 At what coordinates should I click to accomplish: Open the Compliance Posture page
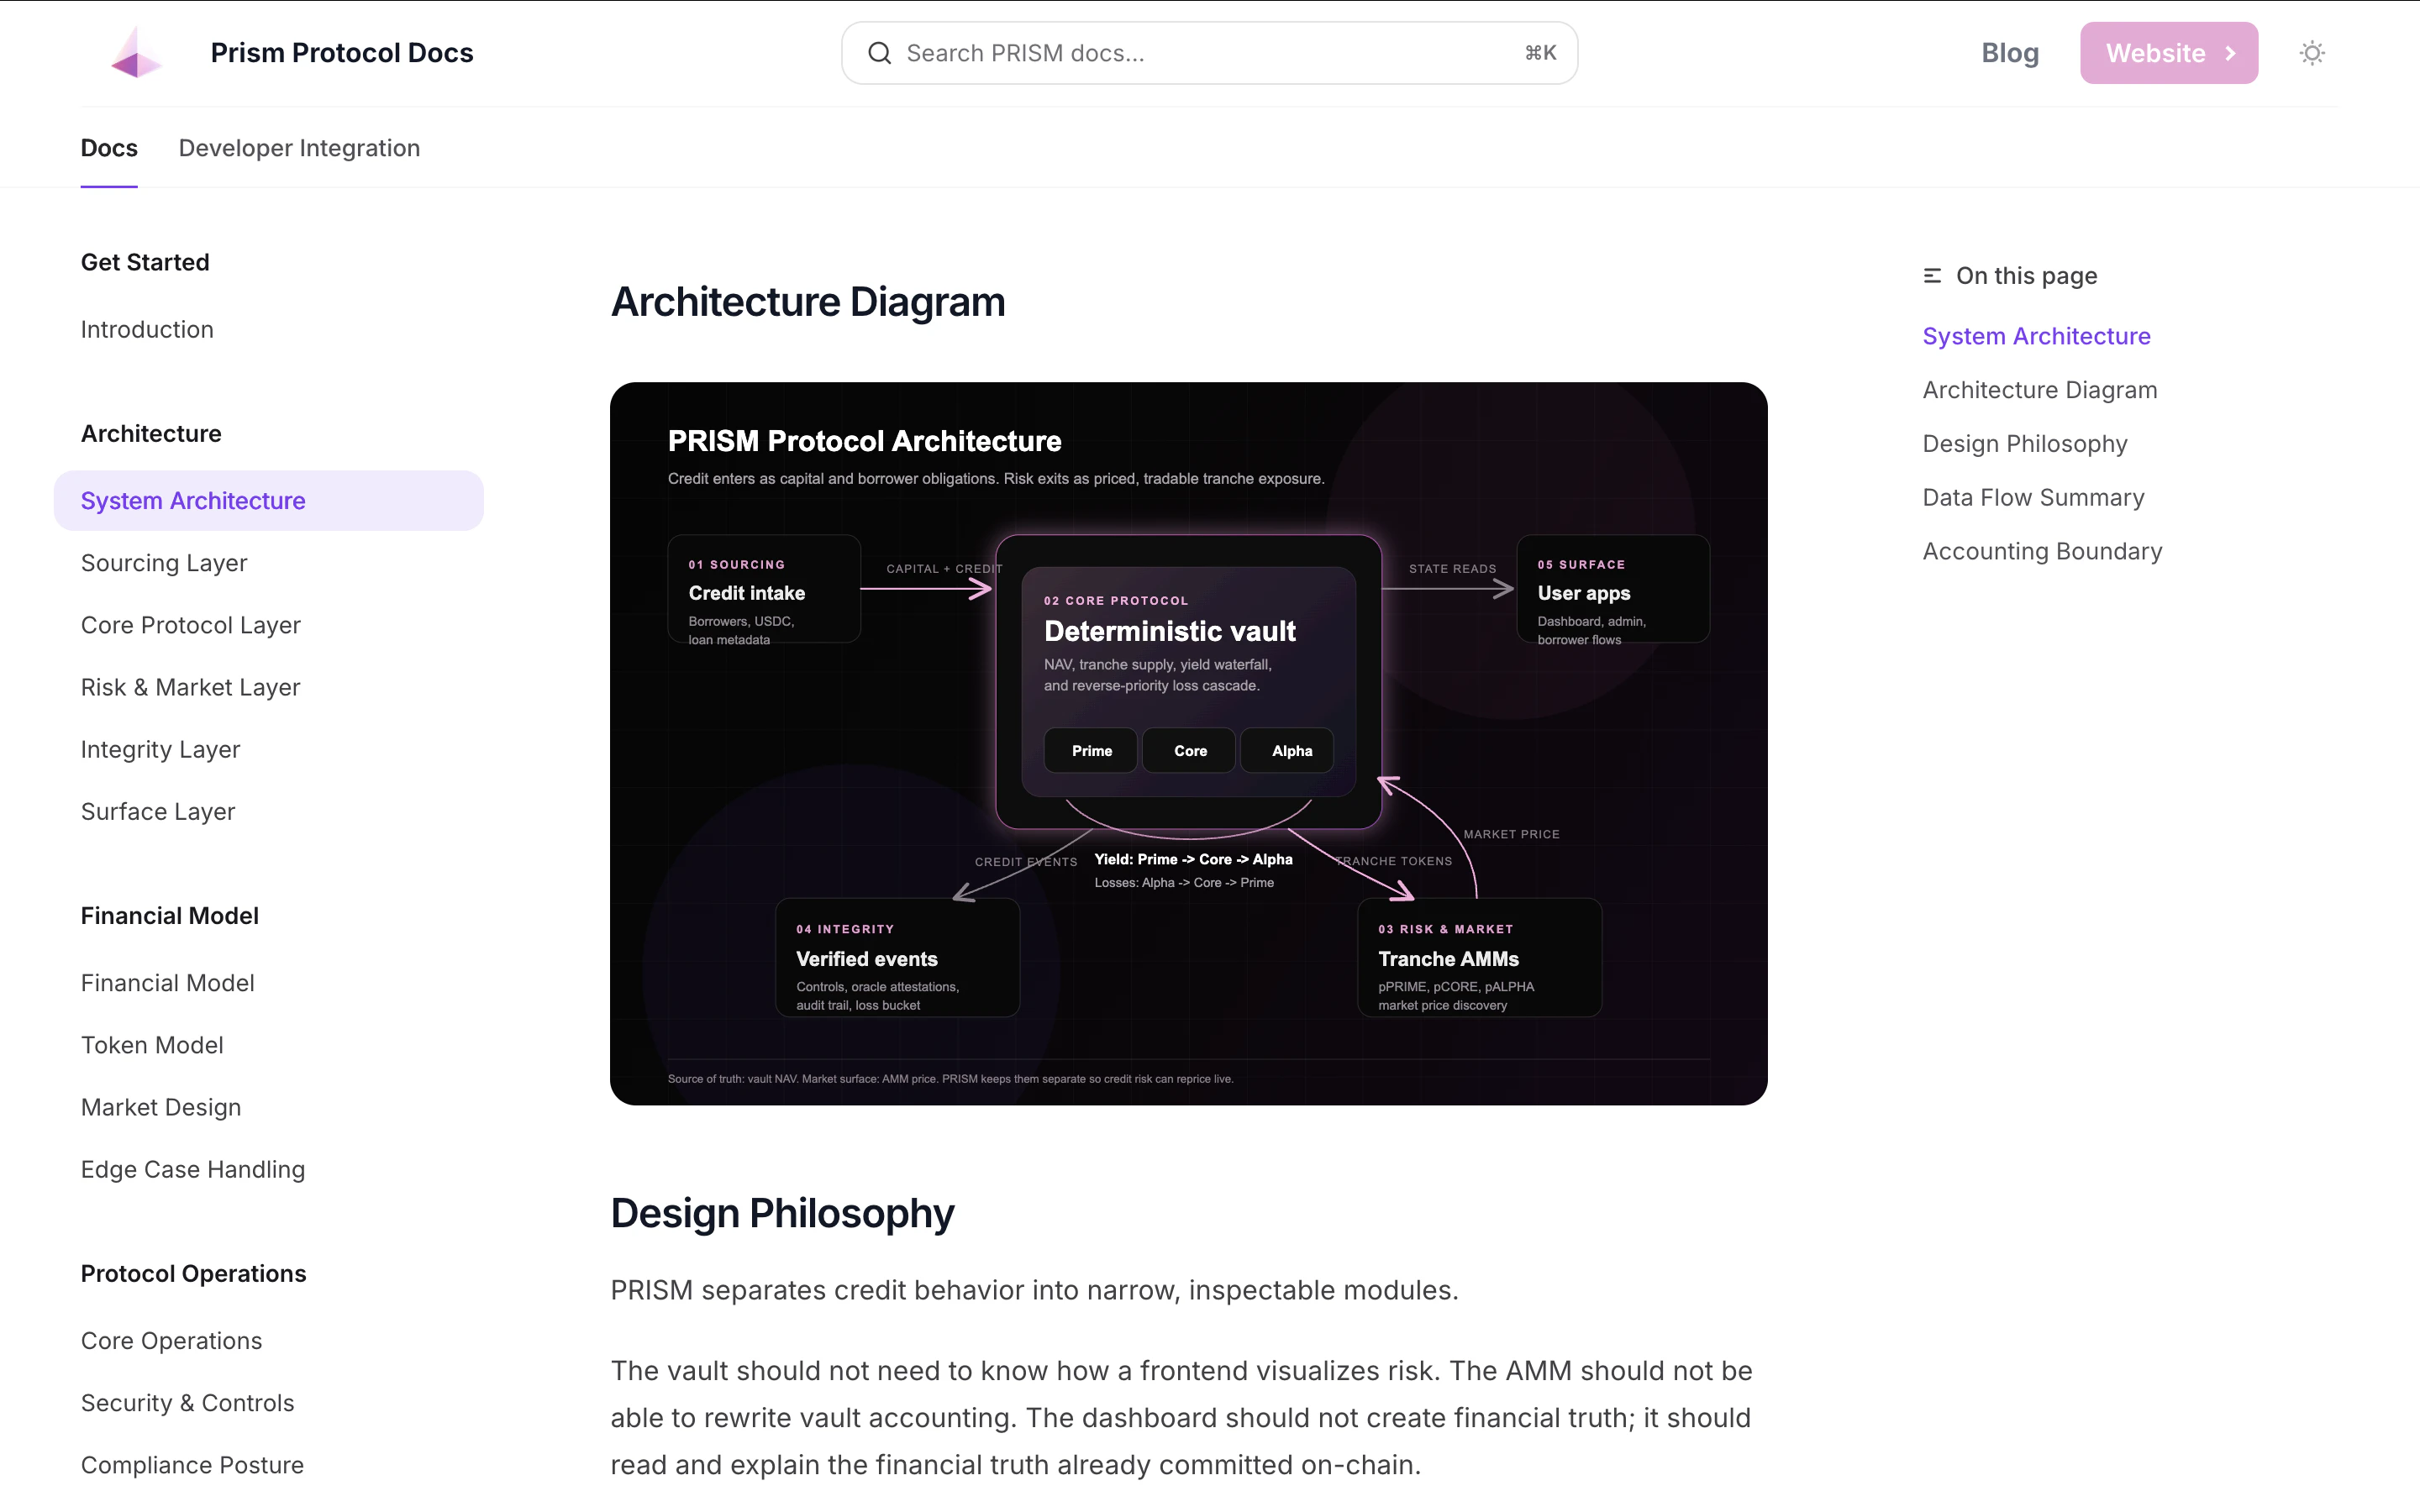(192, 1465)
